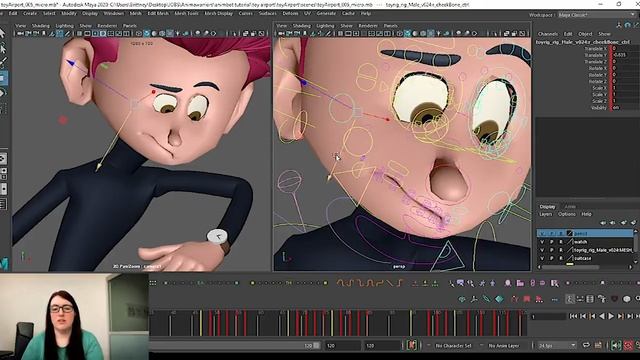Open right viewport Show menu
This screenshot has height=360, width=640.
(x=347, y=26)
